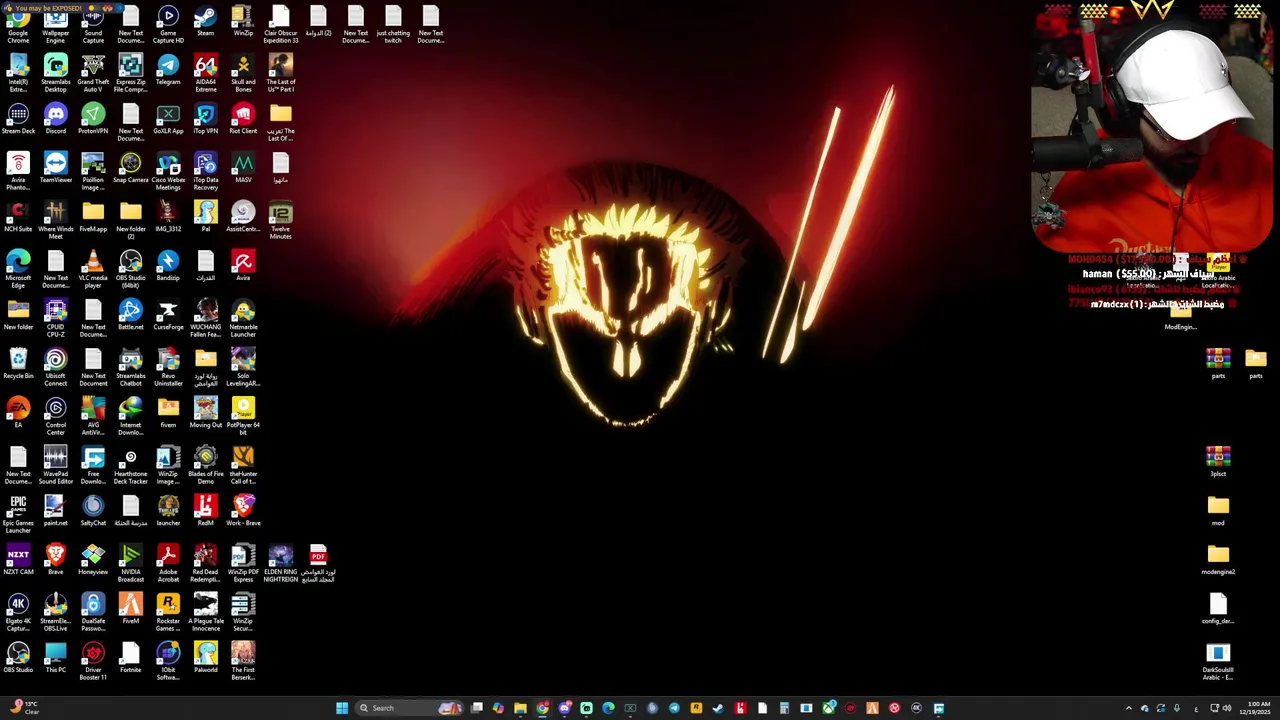Open the WinZip shortcut in top row

pos(243,22)
